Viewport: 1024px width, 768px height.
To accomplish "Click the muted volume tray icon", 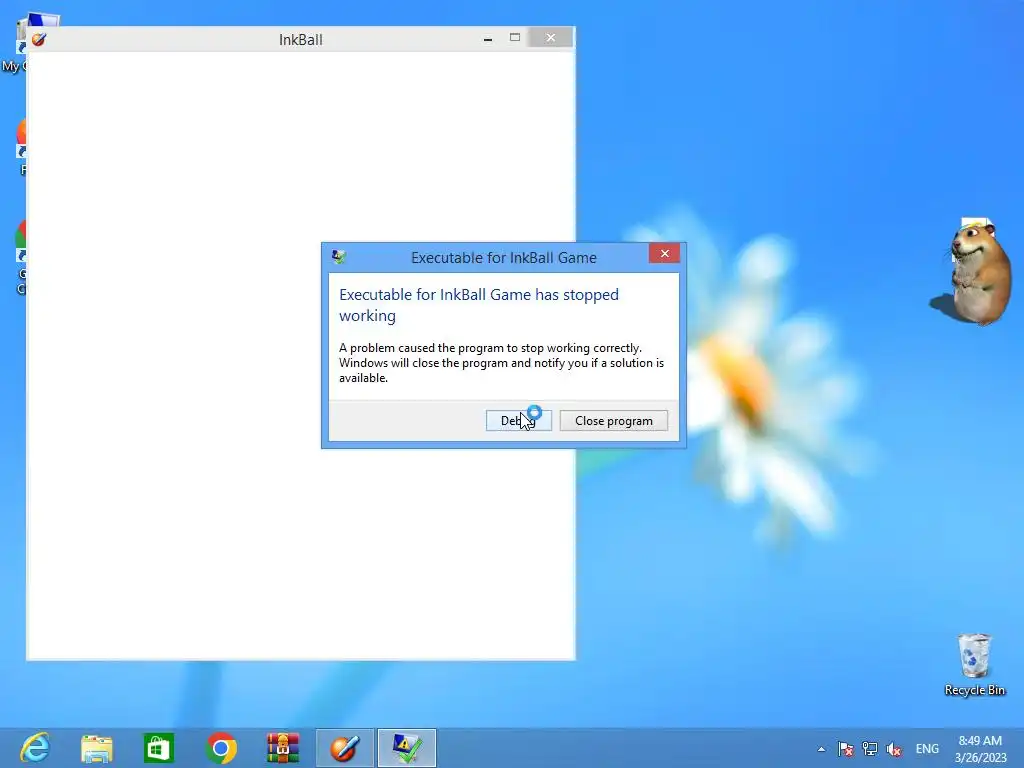I will point(894,749).
